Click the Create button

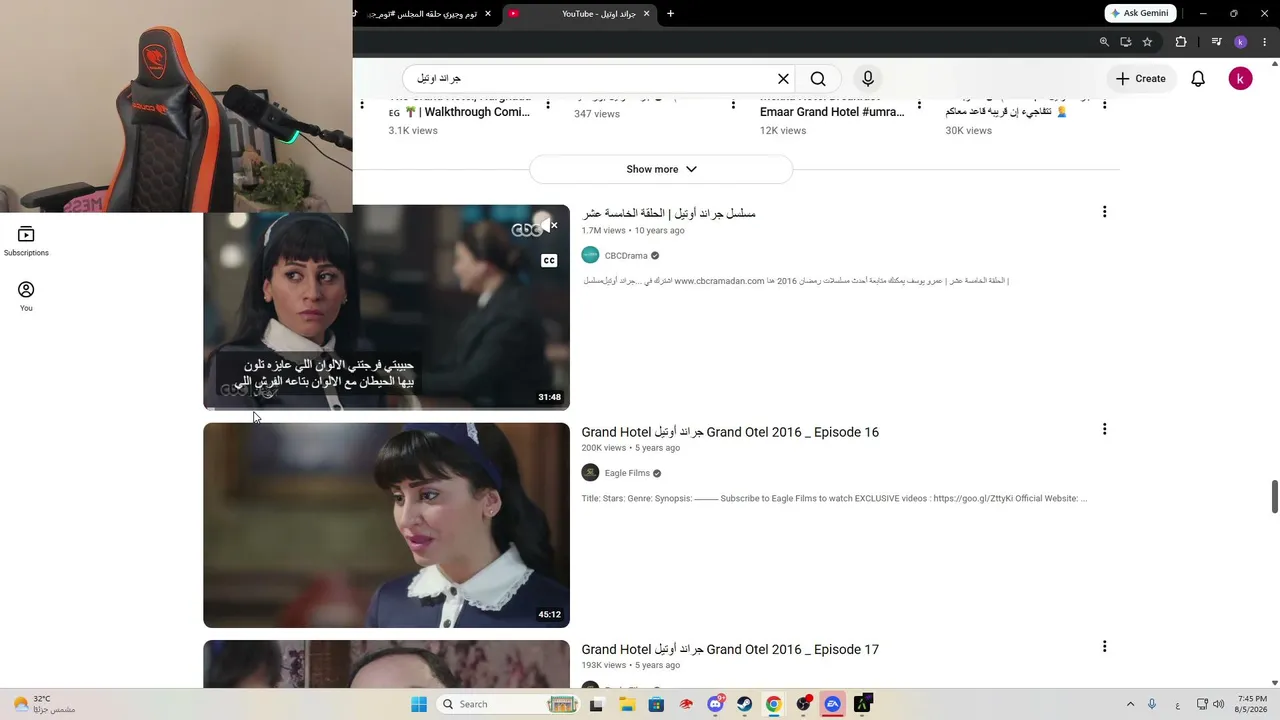pos(1141,79)
